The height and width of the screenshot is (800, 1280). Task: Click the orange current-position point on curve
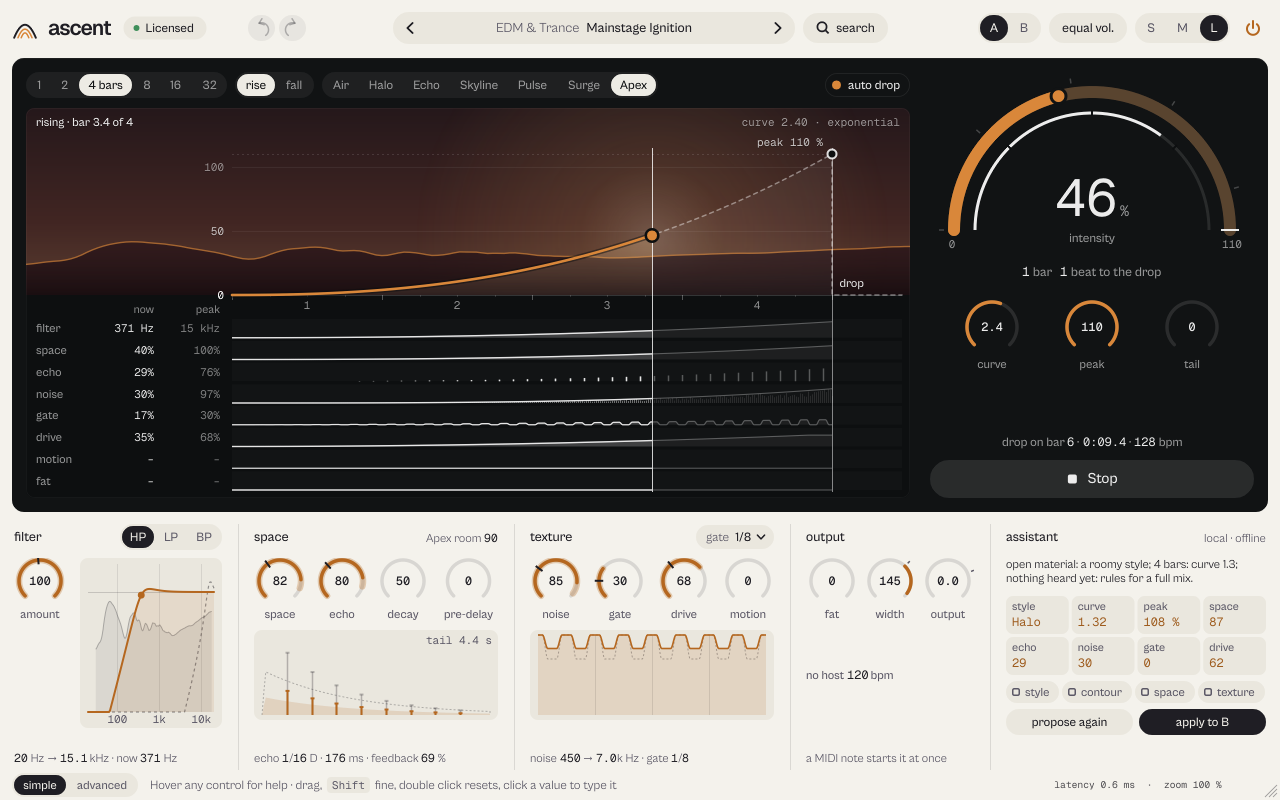click(652, 235)
